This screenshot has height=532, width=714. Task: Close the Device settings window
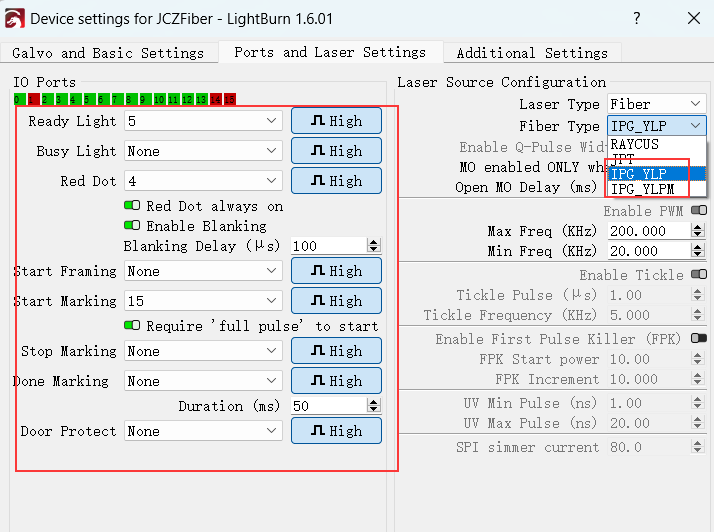coord(694,19)
